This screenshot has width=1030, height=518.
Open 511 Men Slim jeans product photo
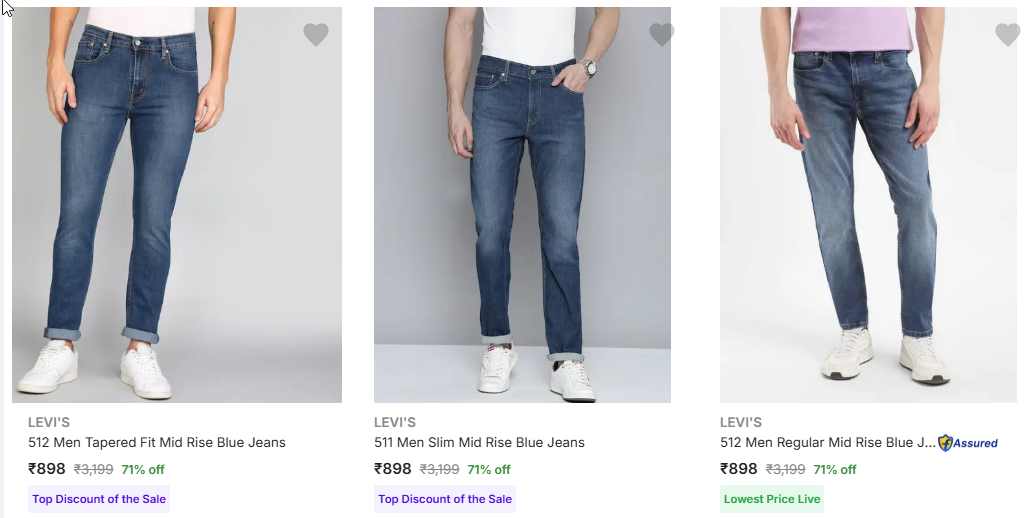click(x=522, y=205)
